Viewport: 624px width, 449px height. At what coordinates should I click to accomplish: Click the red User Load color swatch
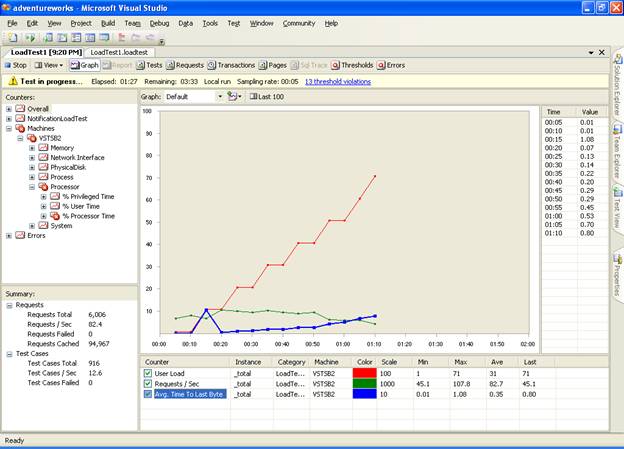(x=365, y=373)
